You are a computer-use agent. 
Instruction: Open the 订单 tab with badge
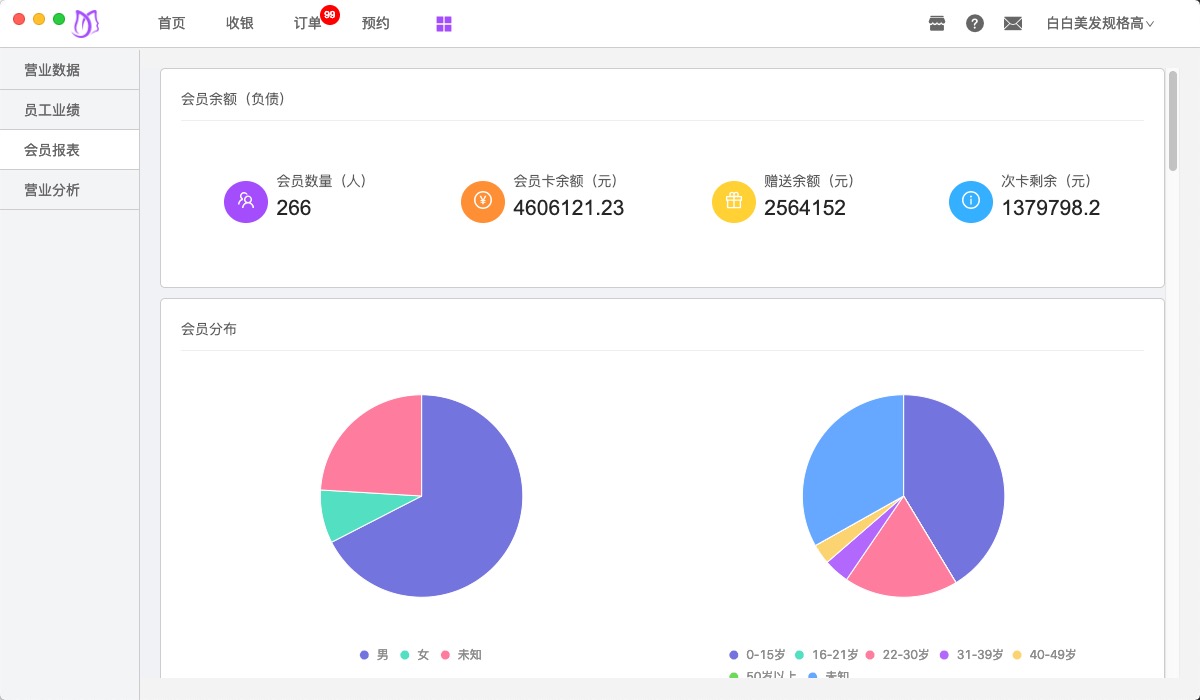[308, 24]
